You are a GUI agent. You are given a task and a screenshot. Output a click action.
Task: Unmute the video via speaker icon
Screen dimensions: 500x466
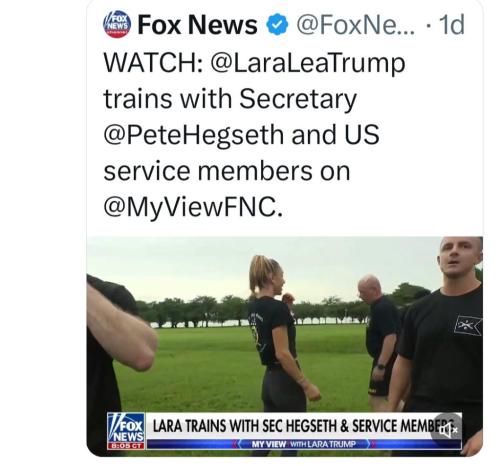(x=448, y=430)
